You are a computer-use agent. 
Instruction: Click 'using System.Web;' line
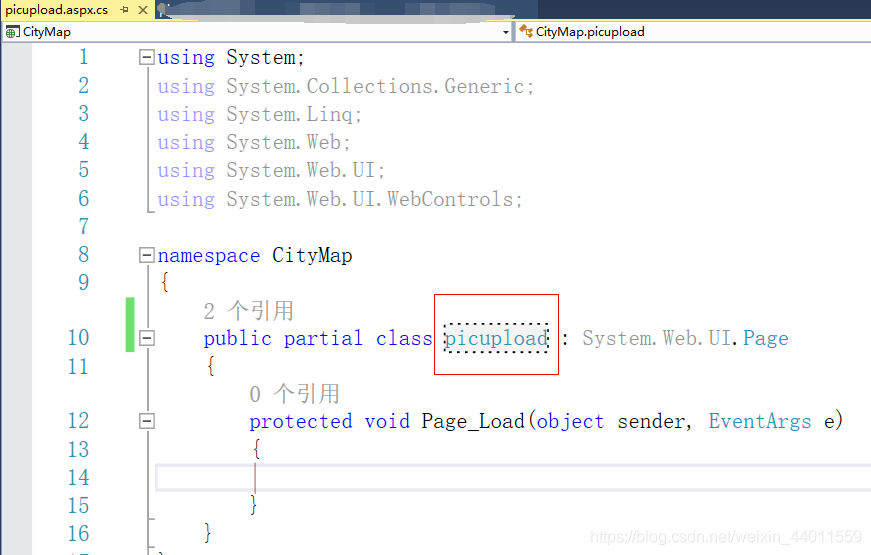tap(254, 142)
